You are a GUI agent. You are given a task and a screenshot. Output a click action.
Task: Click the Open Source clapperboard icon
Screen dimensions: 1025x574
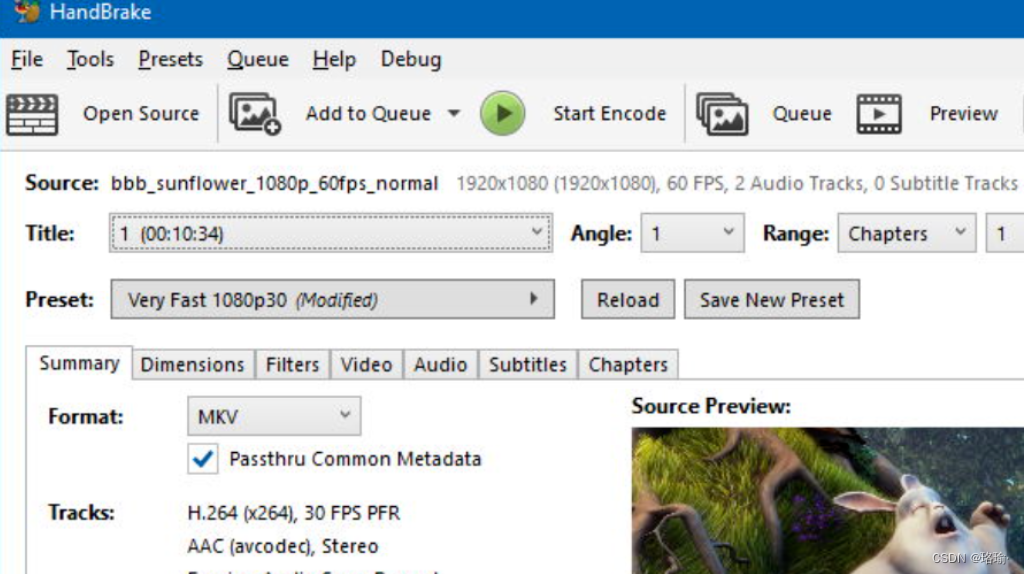[x=32, y=114]
